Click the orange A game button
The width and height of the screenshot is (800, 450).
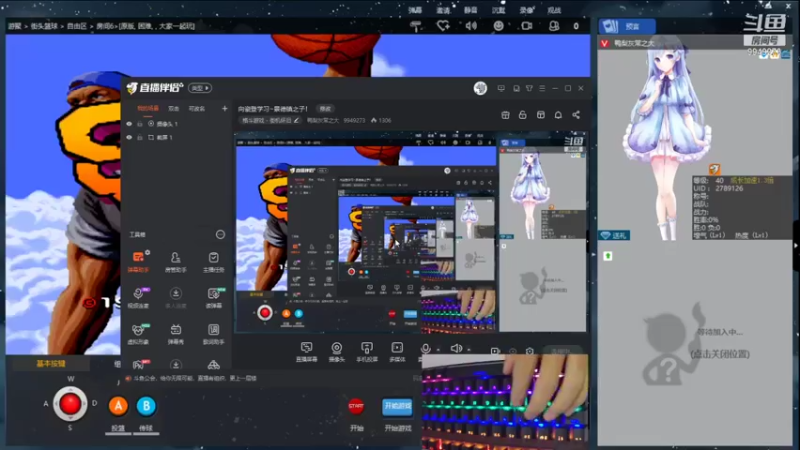(x=118, y=406)
